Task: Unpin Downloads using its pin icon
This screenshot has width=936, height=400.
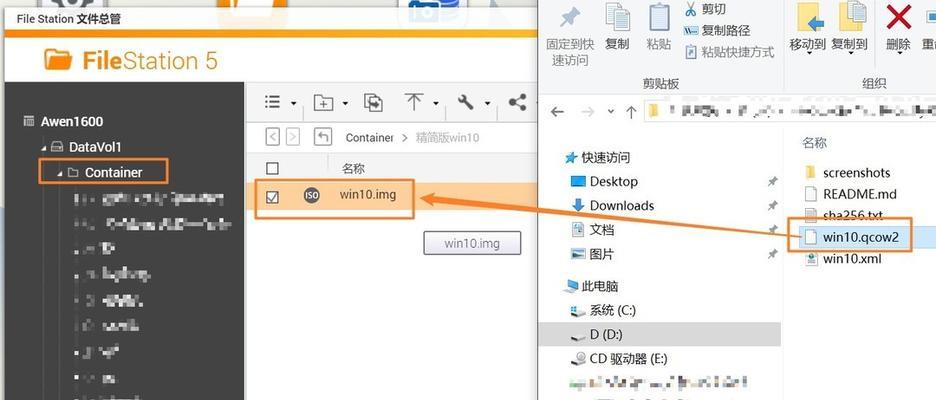Action: (x=772, y=206)
